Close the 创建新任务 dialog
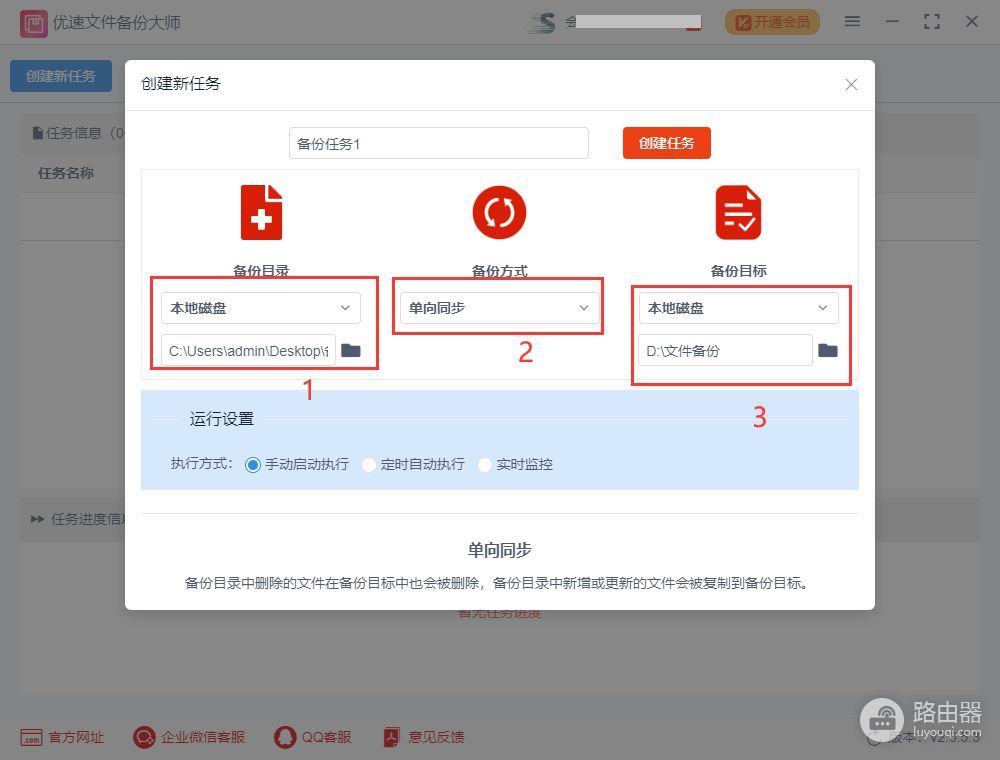This screenshot has height=760, width=1000. click(x=851, y=85)
